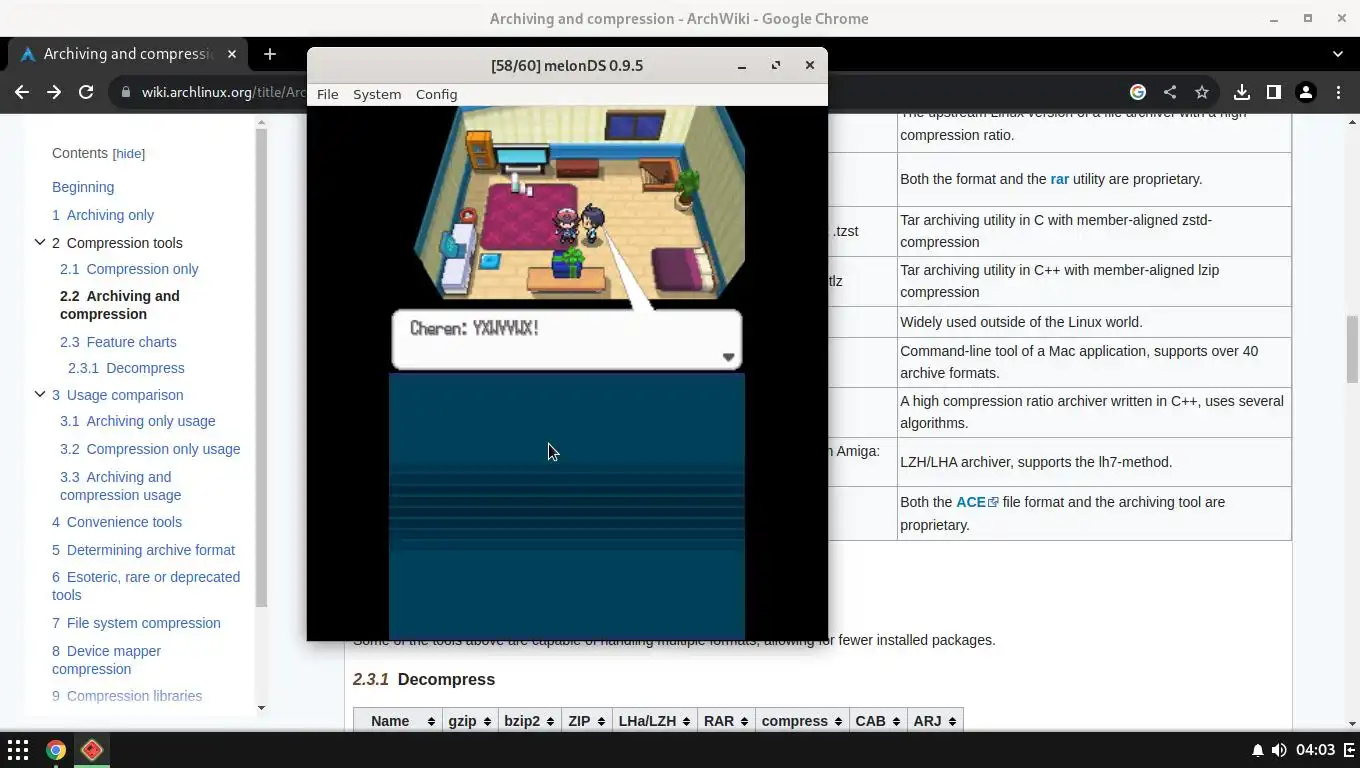Image resolution: width=1360 pixels, height=768 pixels.
Task: Sort table by ARJ column
Action: coord(935,721)
